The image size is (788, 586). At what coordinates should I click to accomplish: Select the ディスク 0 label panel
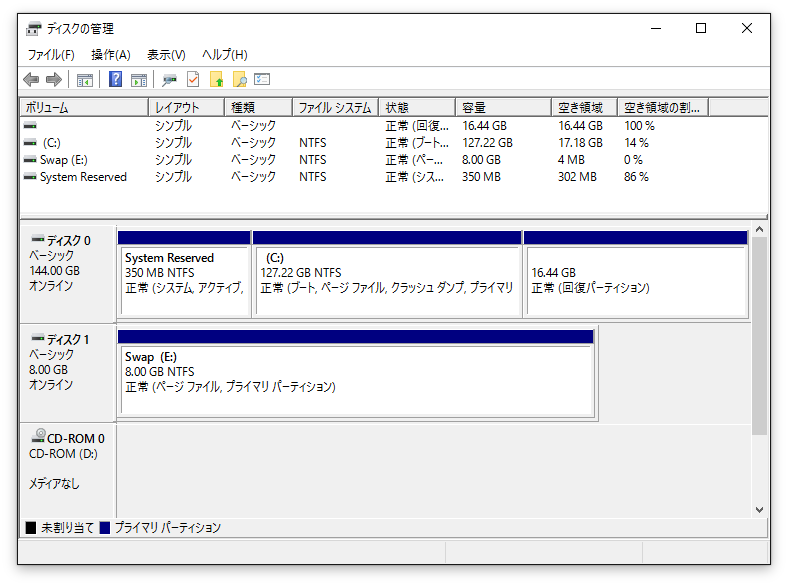click(68, 274)
